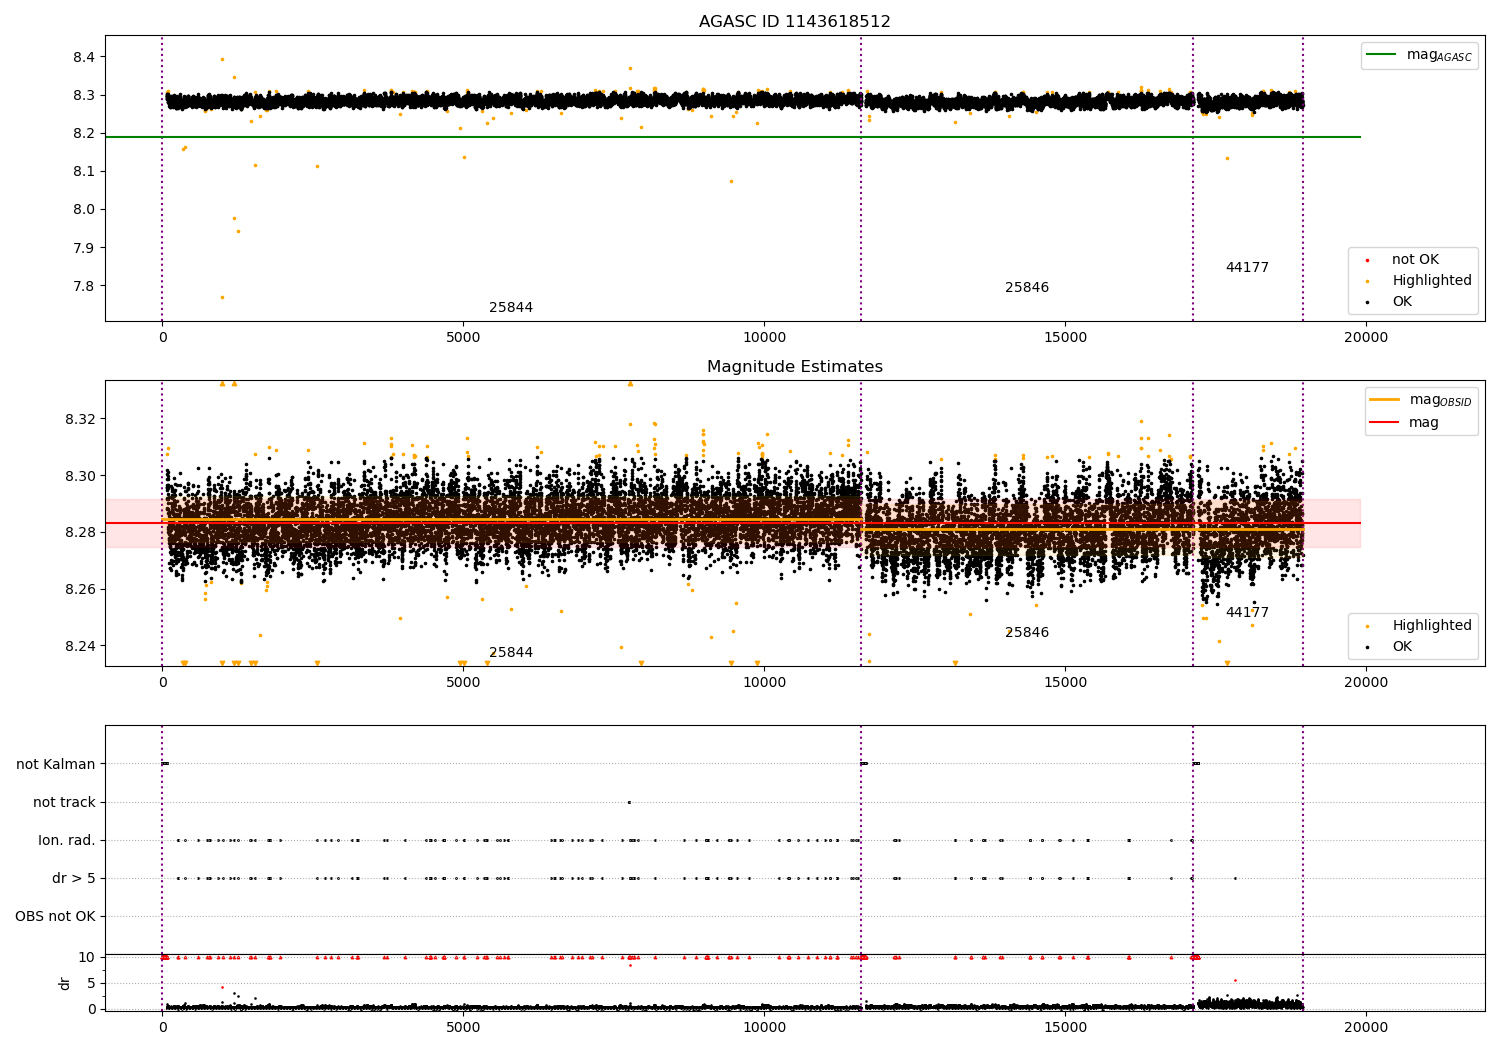1500x1050 pixels.
Task: Click the 20000 x-tick under the bottom plot
Action: pyautogui.click(x=1366, y=1028)
